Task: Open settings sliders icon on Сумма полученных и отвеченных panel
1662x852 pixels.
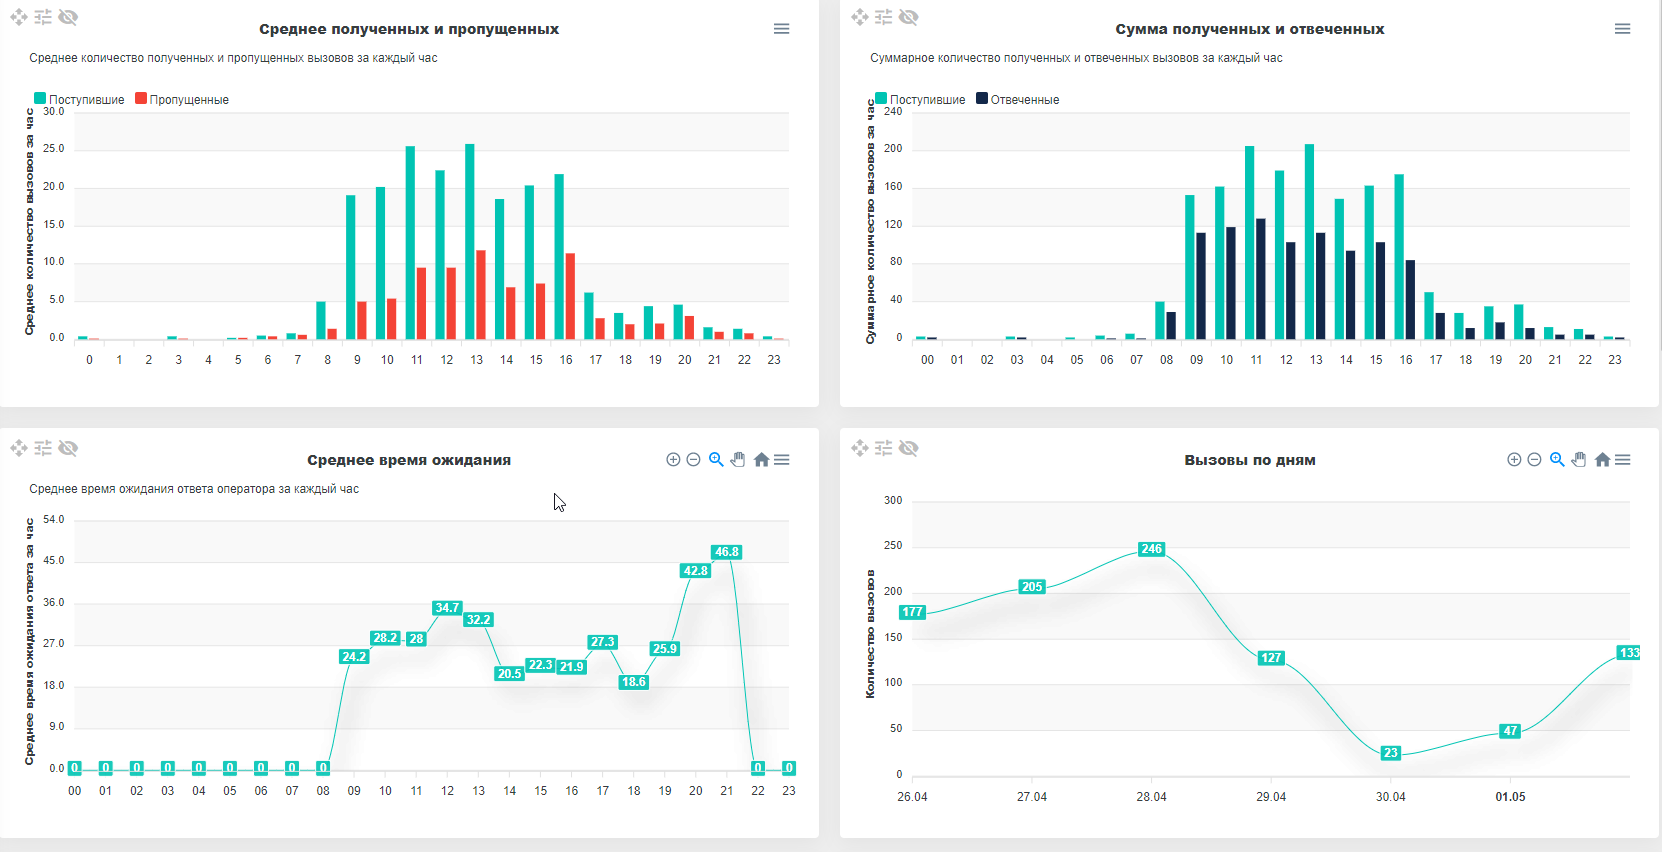Action: point(884,17)
